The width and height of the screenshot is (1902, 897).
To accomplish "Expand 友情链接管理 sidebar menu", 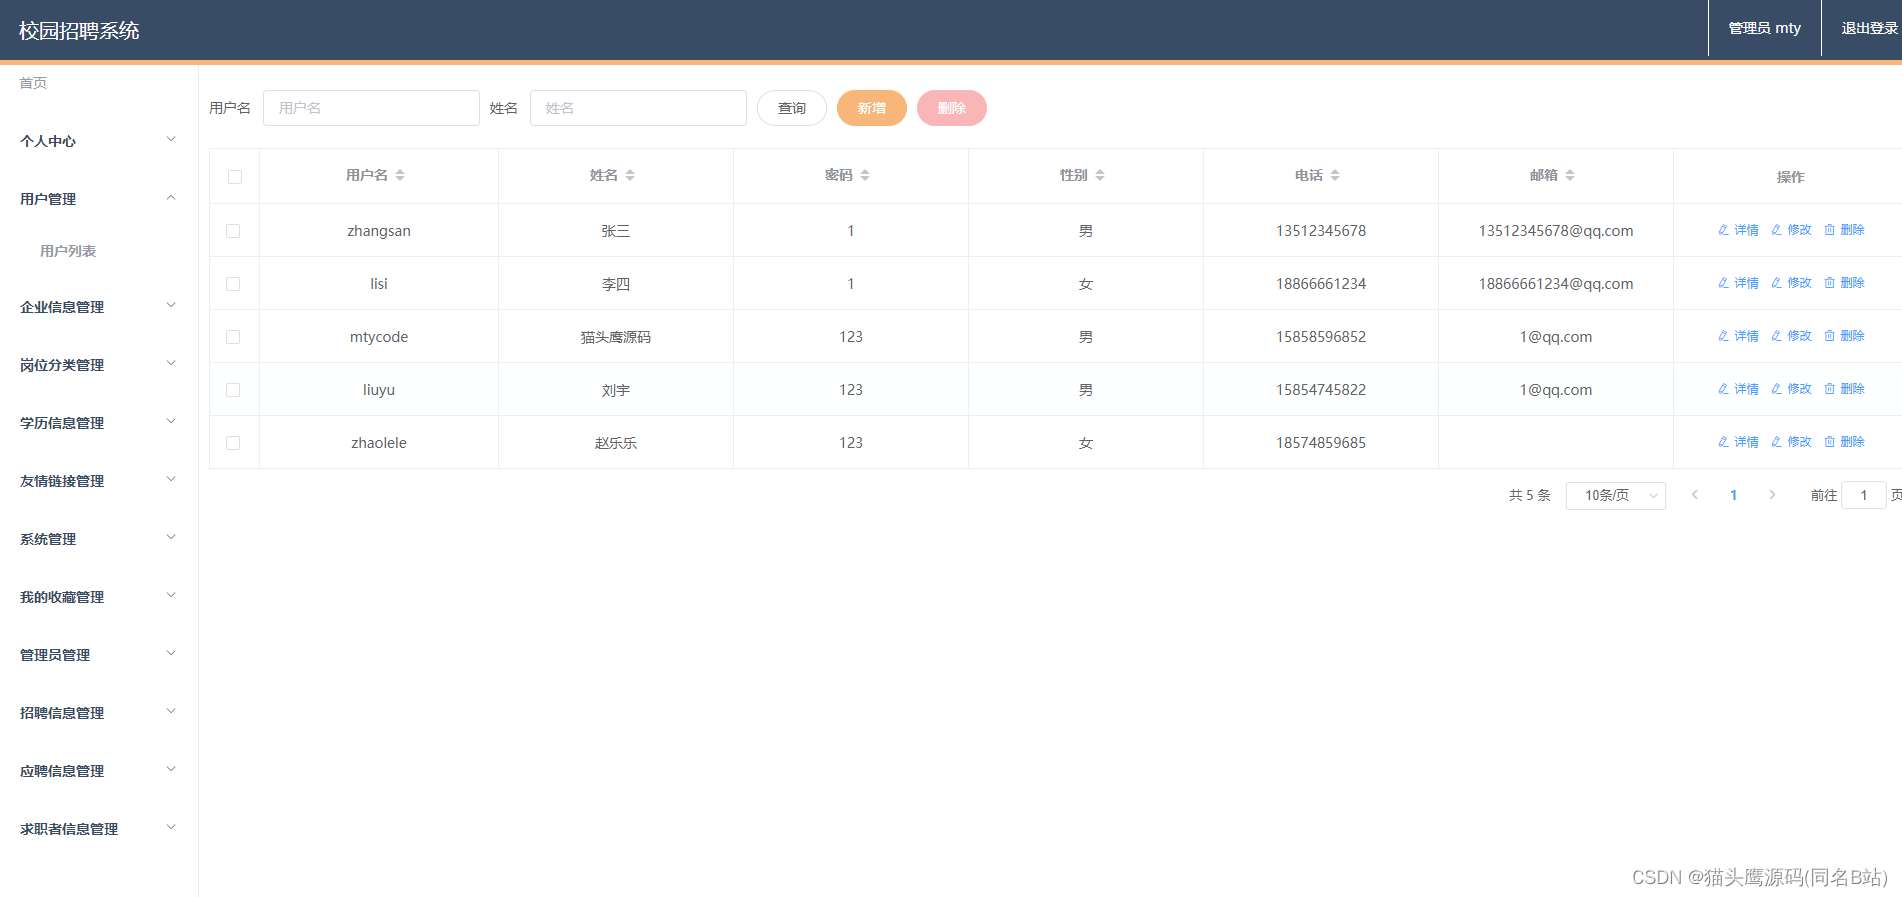I will click(98, 481).
